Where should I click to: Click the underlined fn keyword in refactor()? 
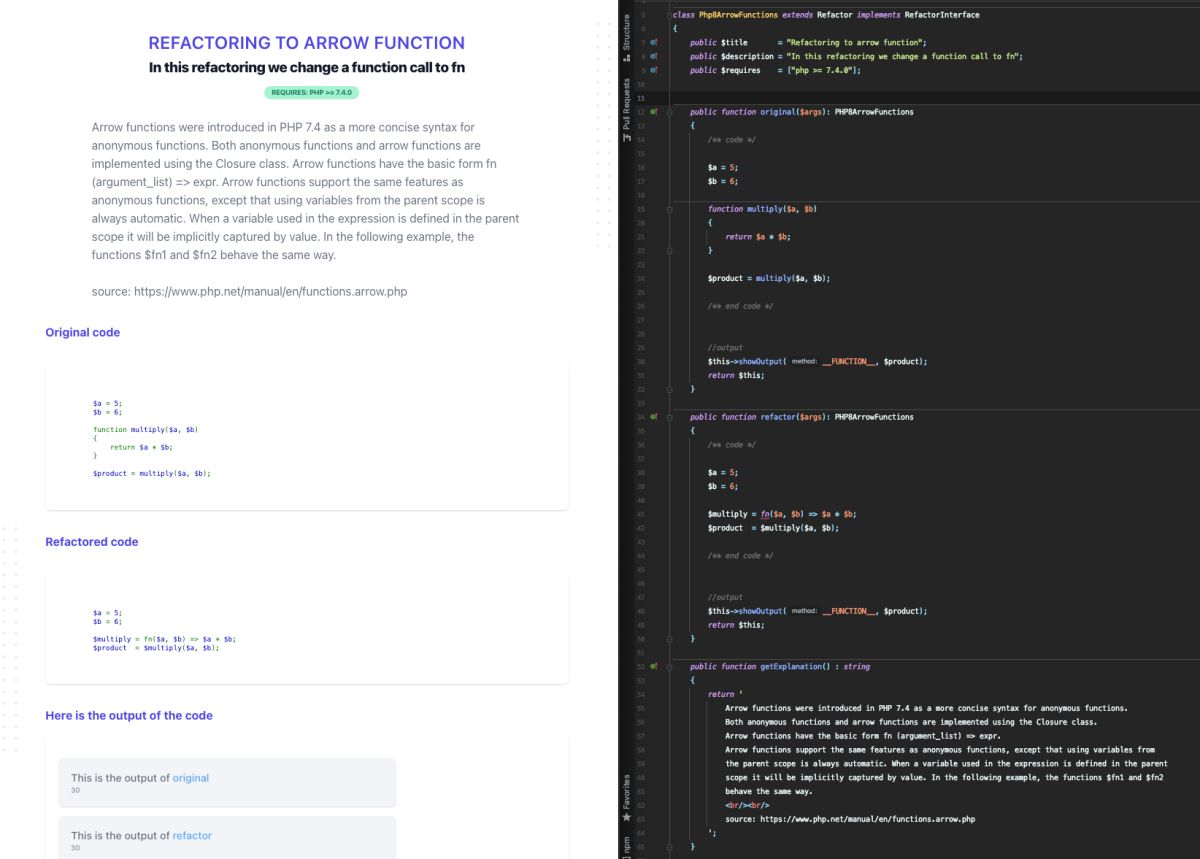coord(765,514)
